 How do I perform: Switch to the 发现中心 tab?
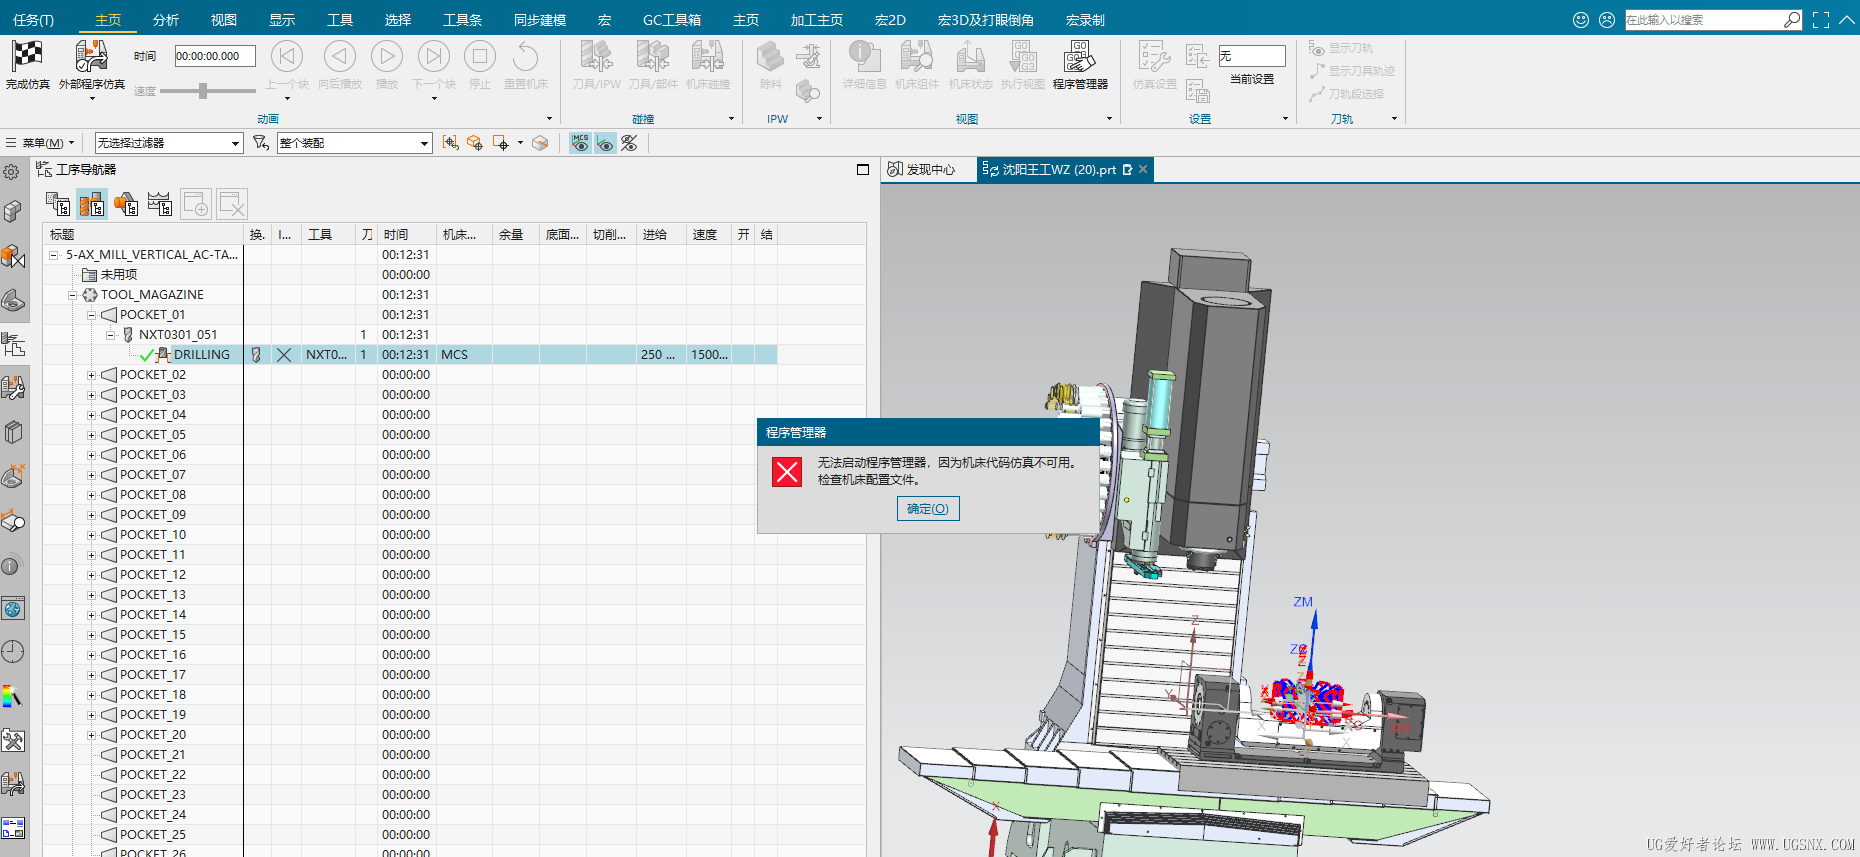[x=921, y=170]
